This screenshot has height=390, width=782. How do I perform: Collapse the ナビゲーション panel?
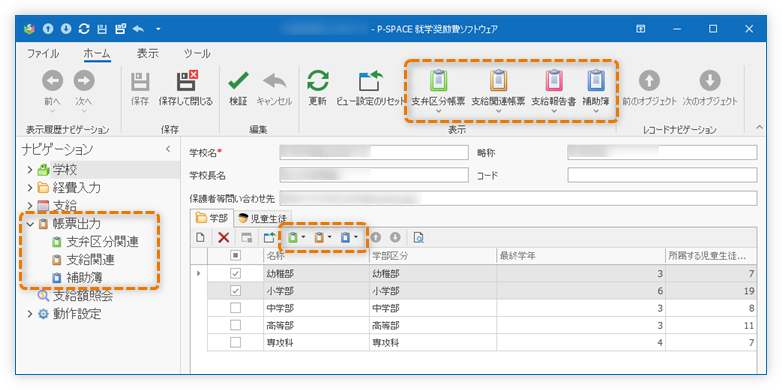(168, 149)
